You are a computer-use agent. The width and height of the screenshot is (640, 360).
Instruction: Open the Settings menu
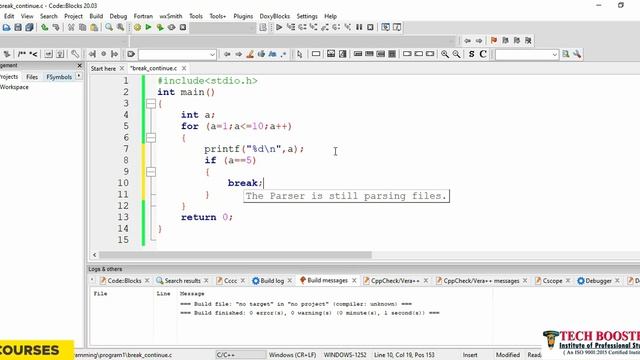pyautogui.click(x=307, y=16)
